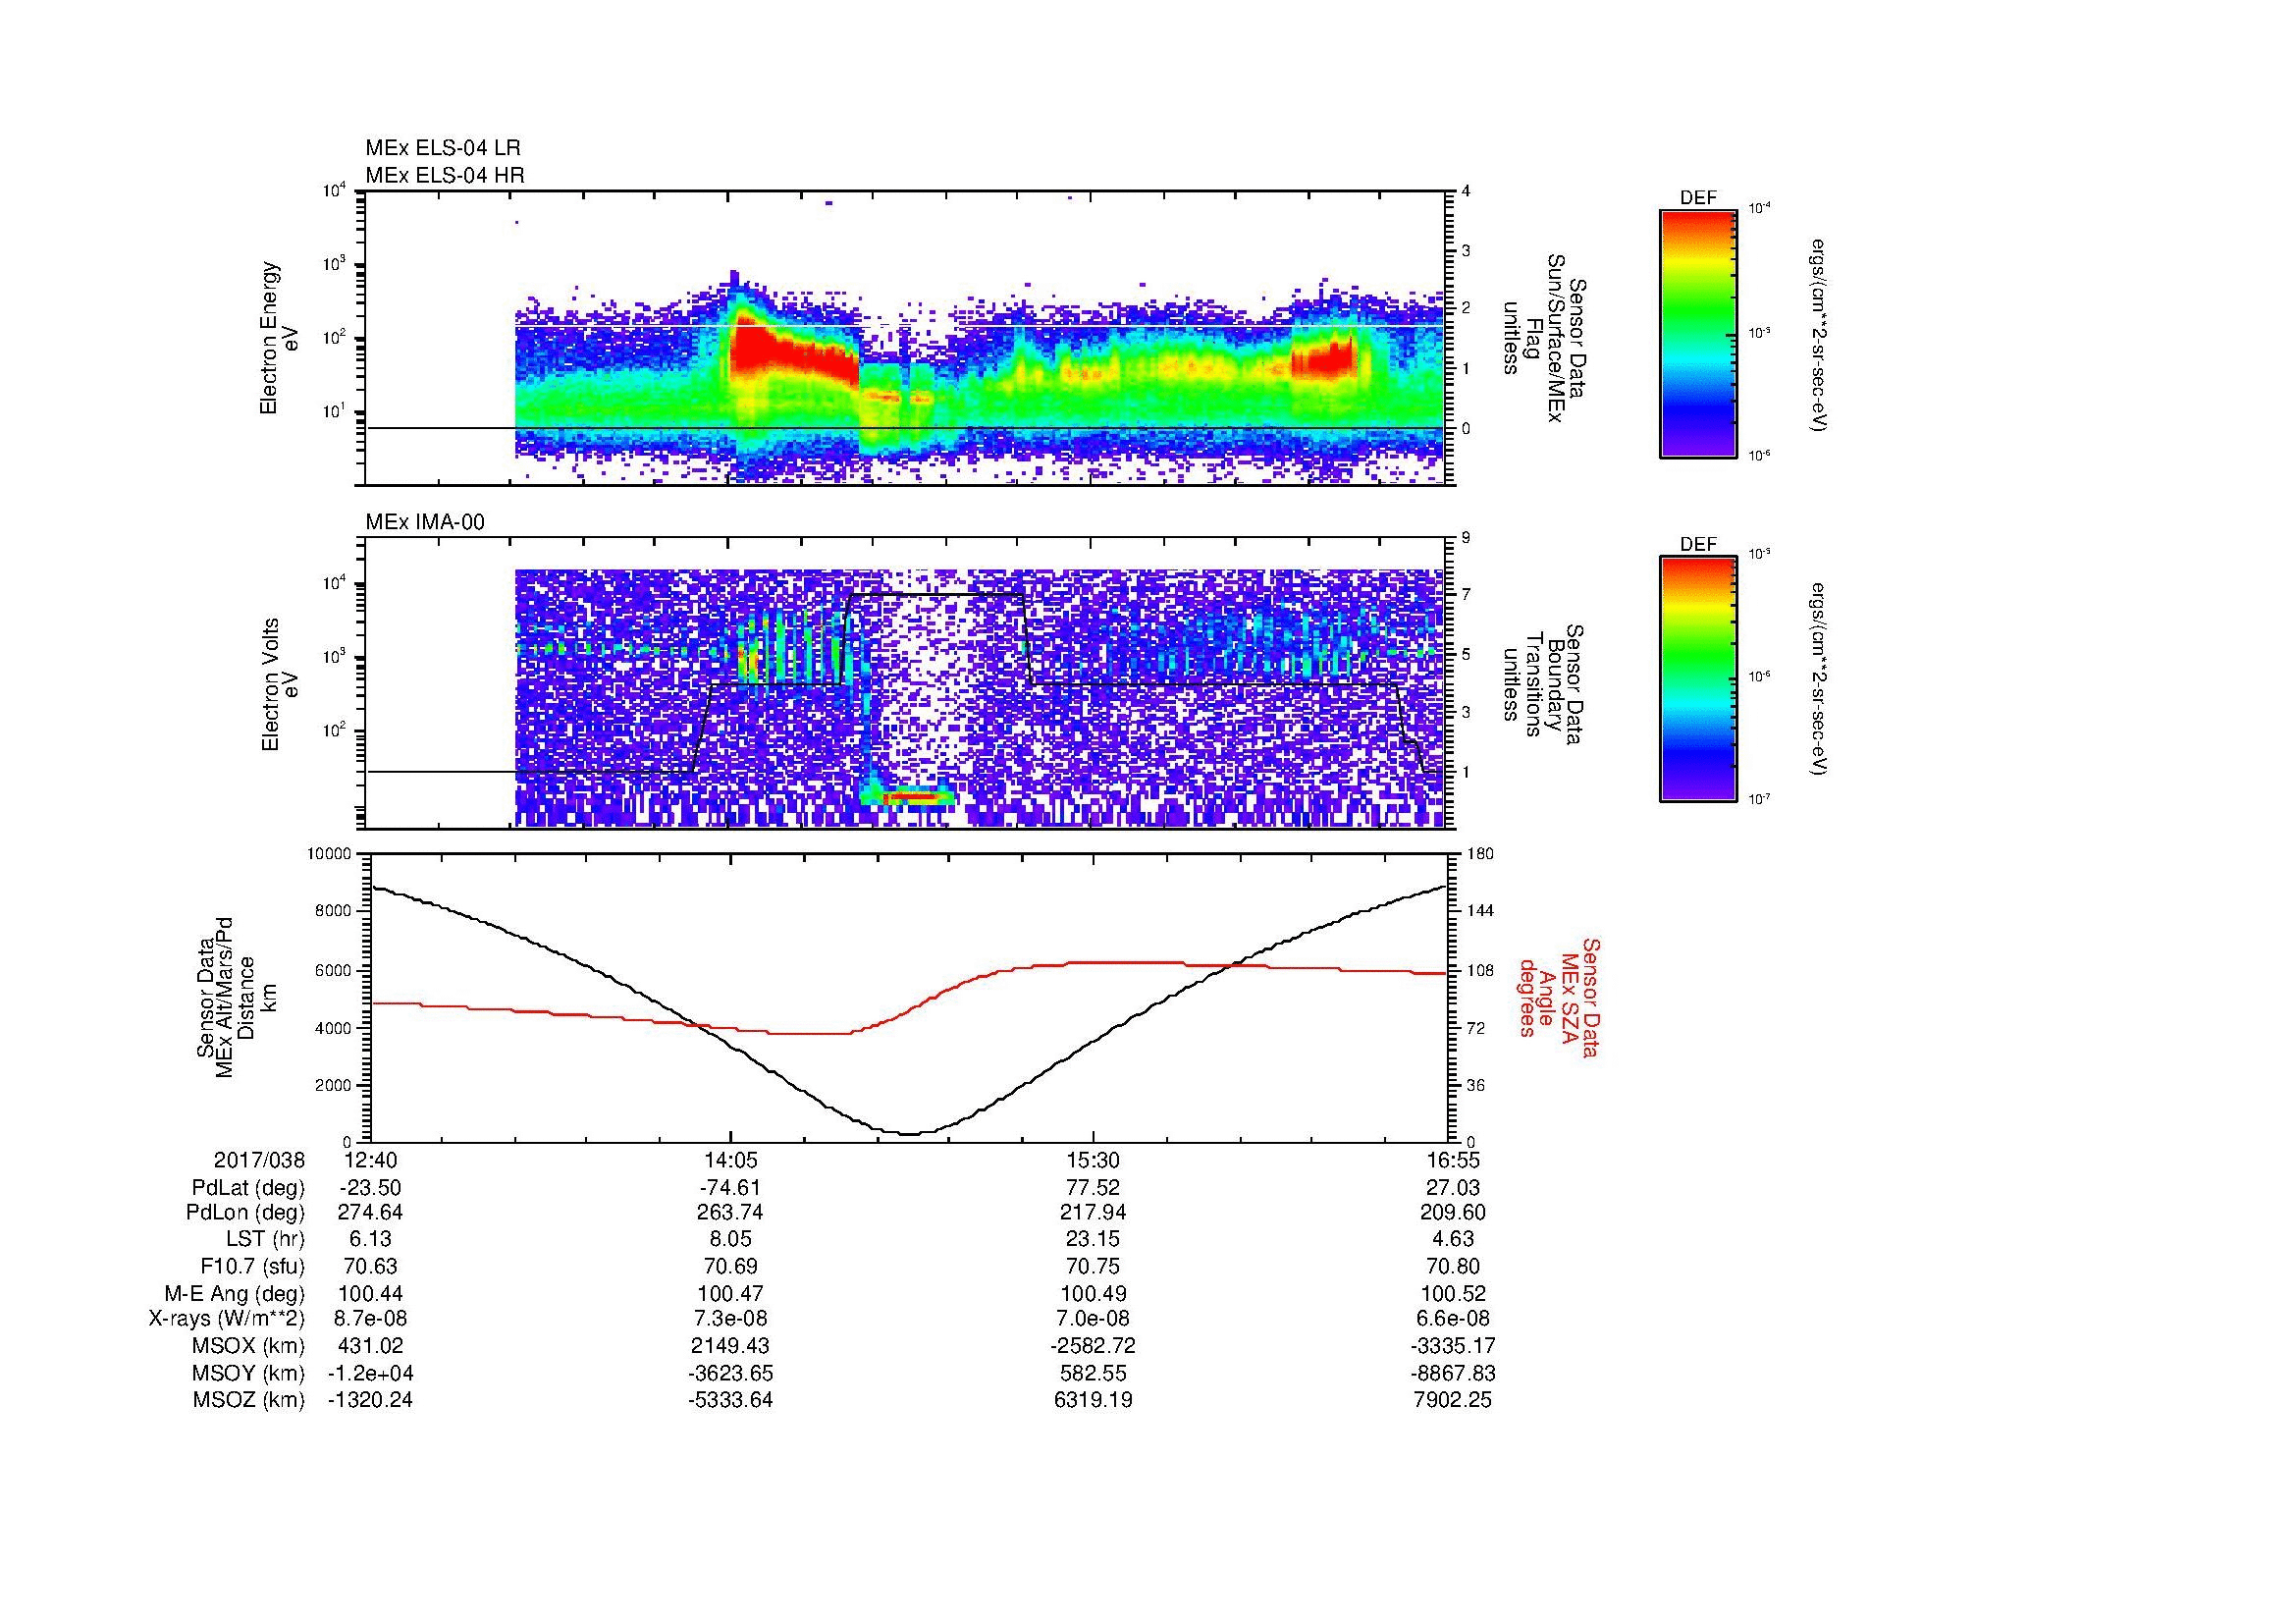
Task: Click the MEx IMA-00 panel title
Action: tap(424, 522)
